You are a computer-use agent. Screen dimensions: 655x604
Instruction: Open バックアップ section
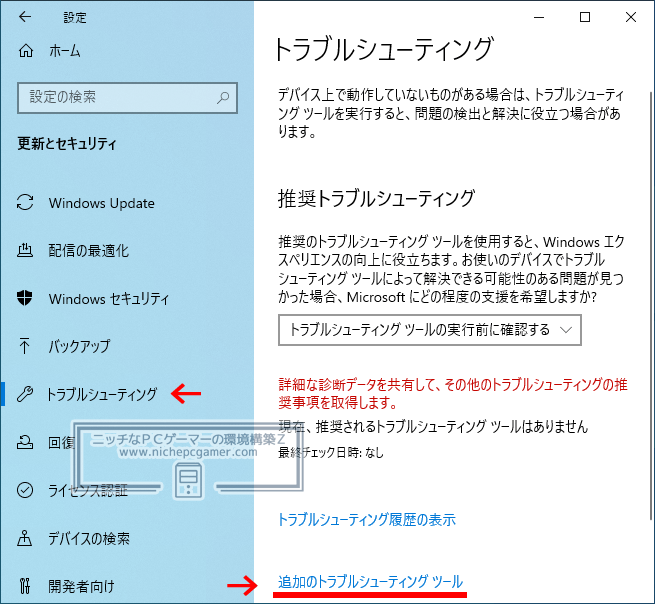79,346
